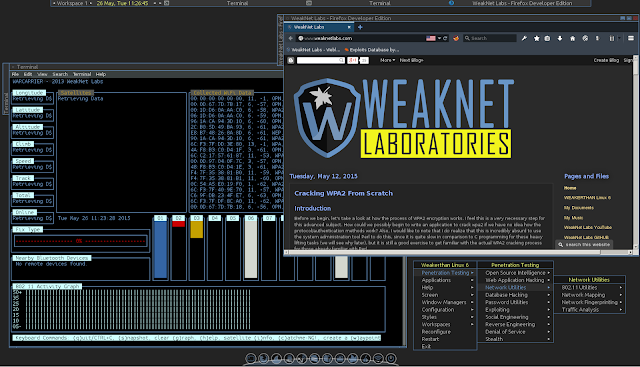Expand the More dropdown in Blogger bar
640x367 pixels.
(387, 60)
